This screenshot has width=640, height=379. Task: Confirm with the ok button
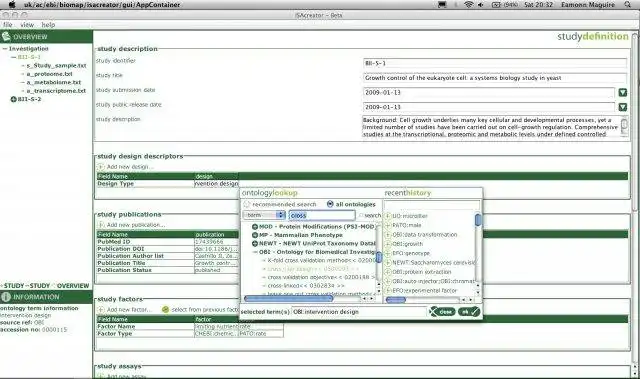pyautogui.click(x=469, y=312)
